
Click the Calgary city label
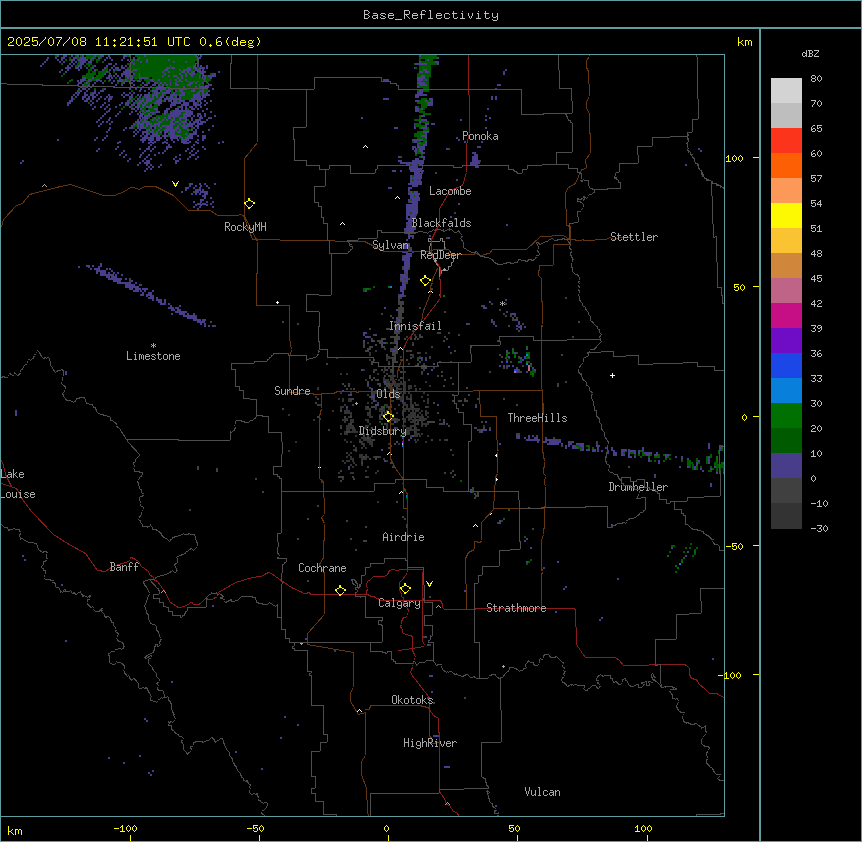pos(399,603)
